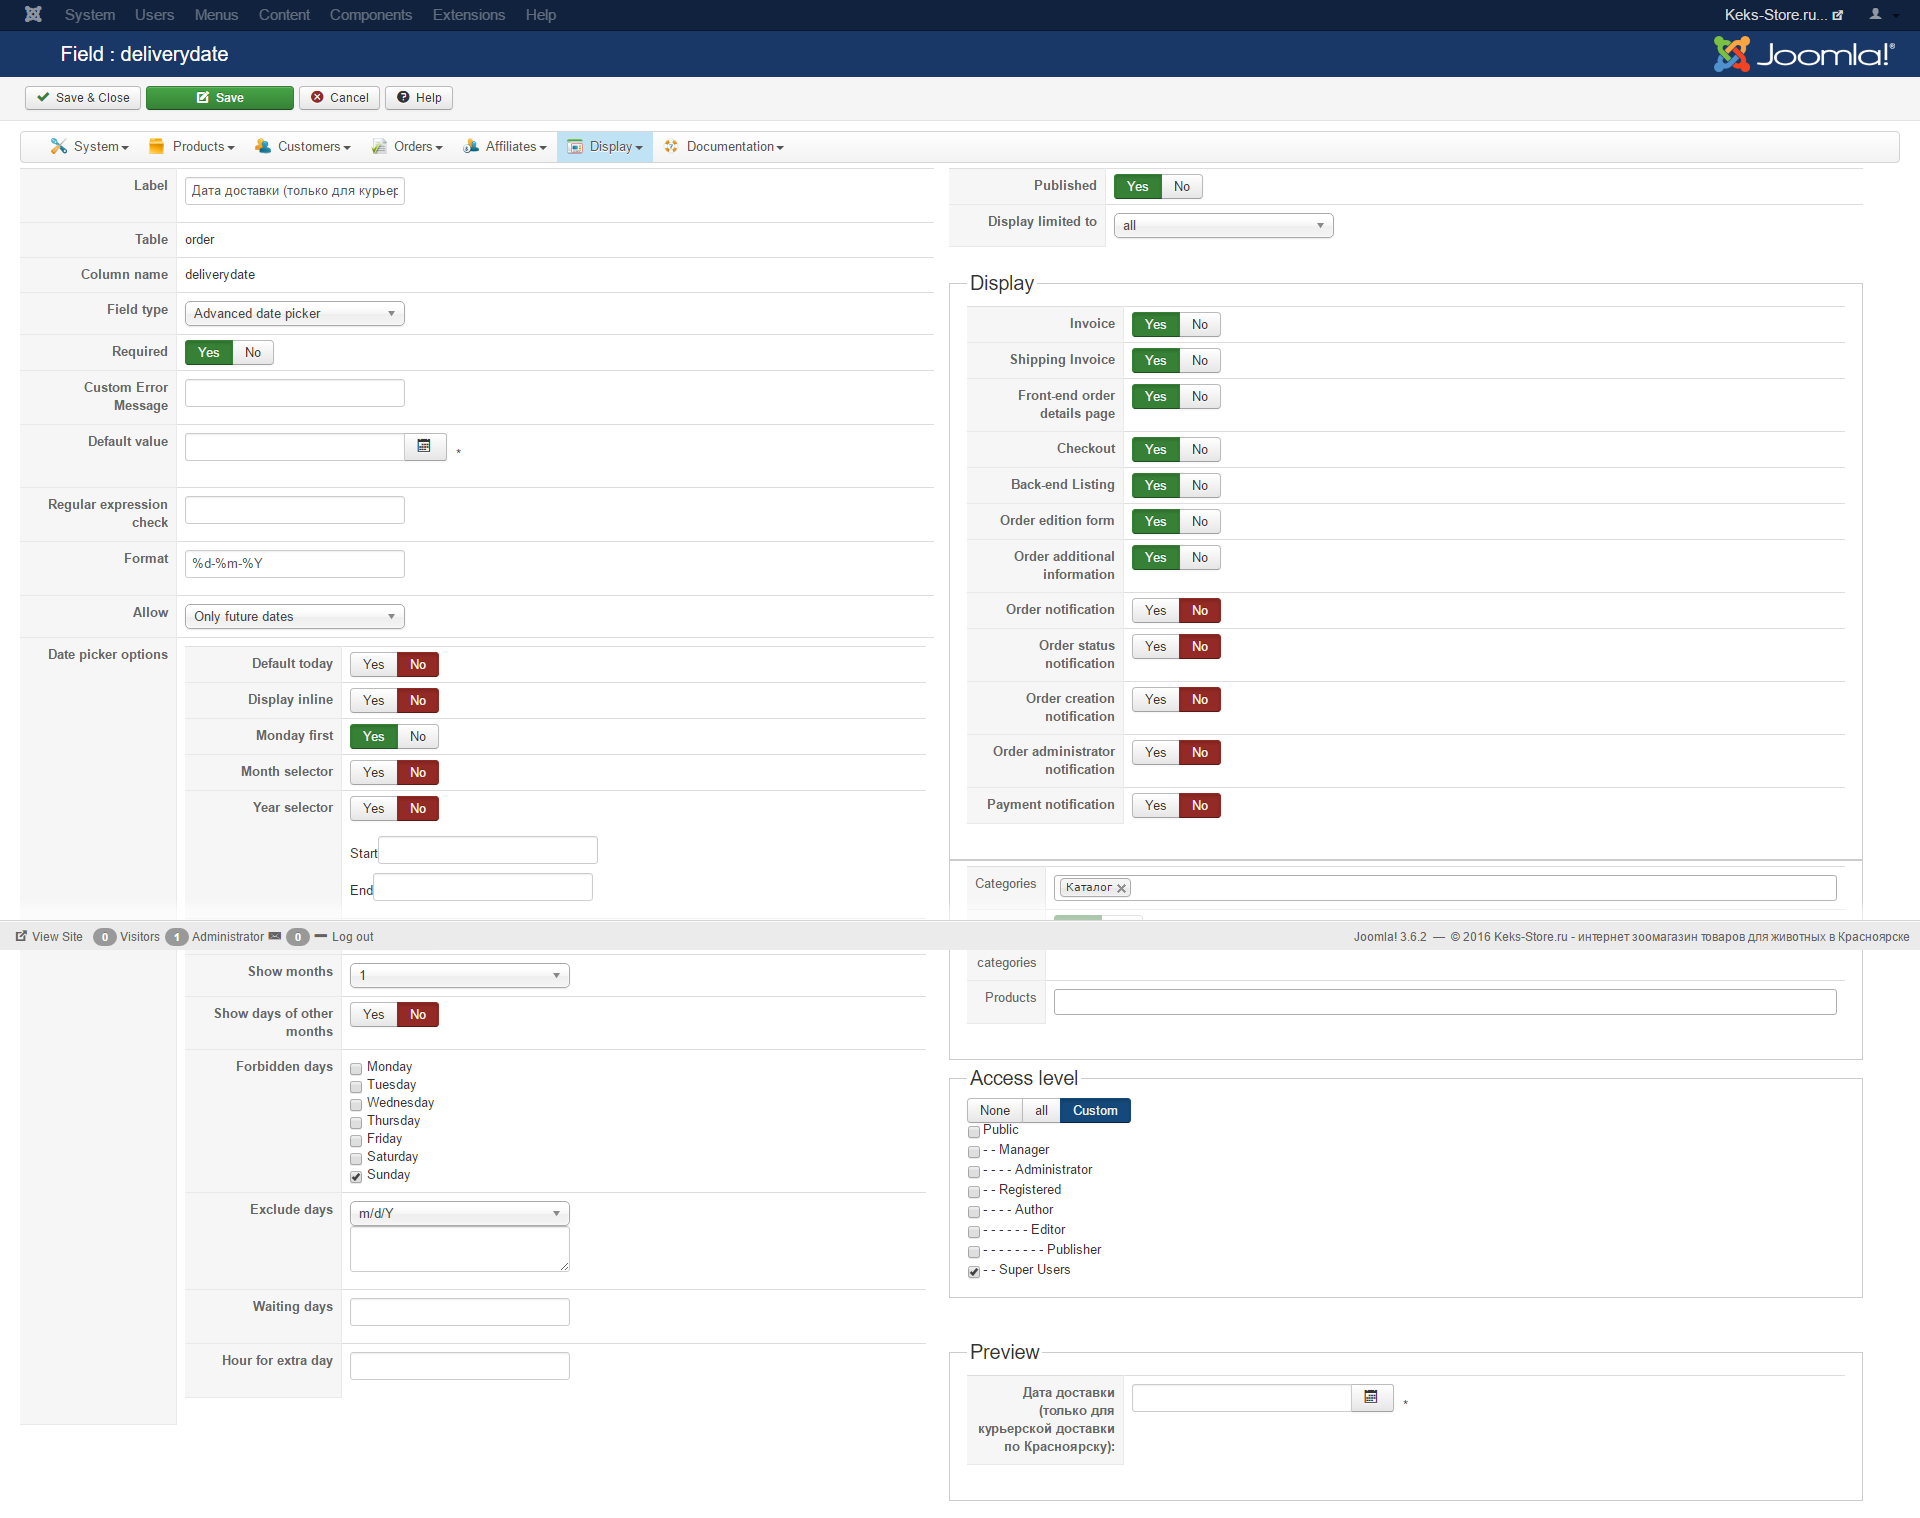Click into the Format text field
This screenshot has width=1920, height=1518.
coord(294,564)
